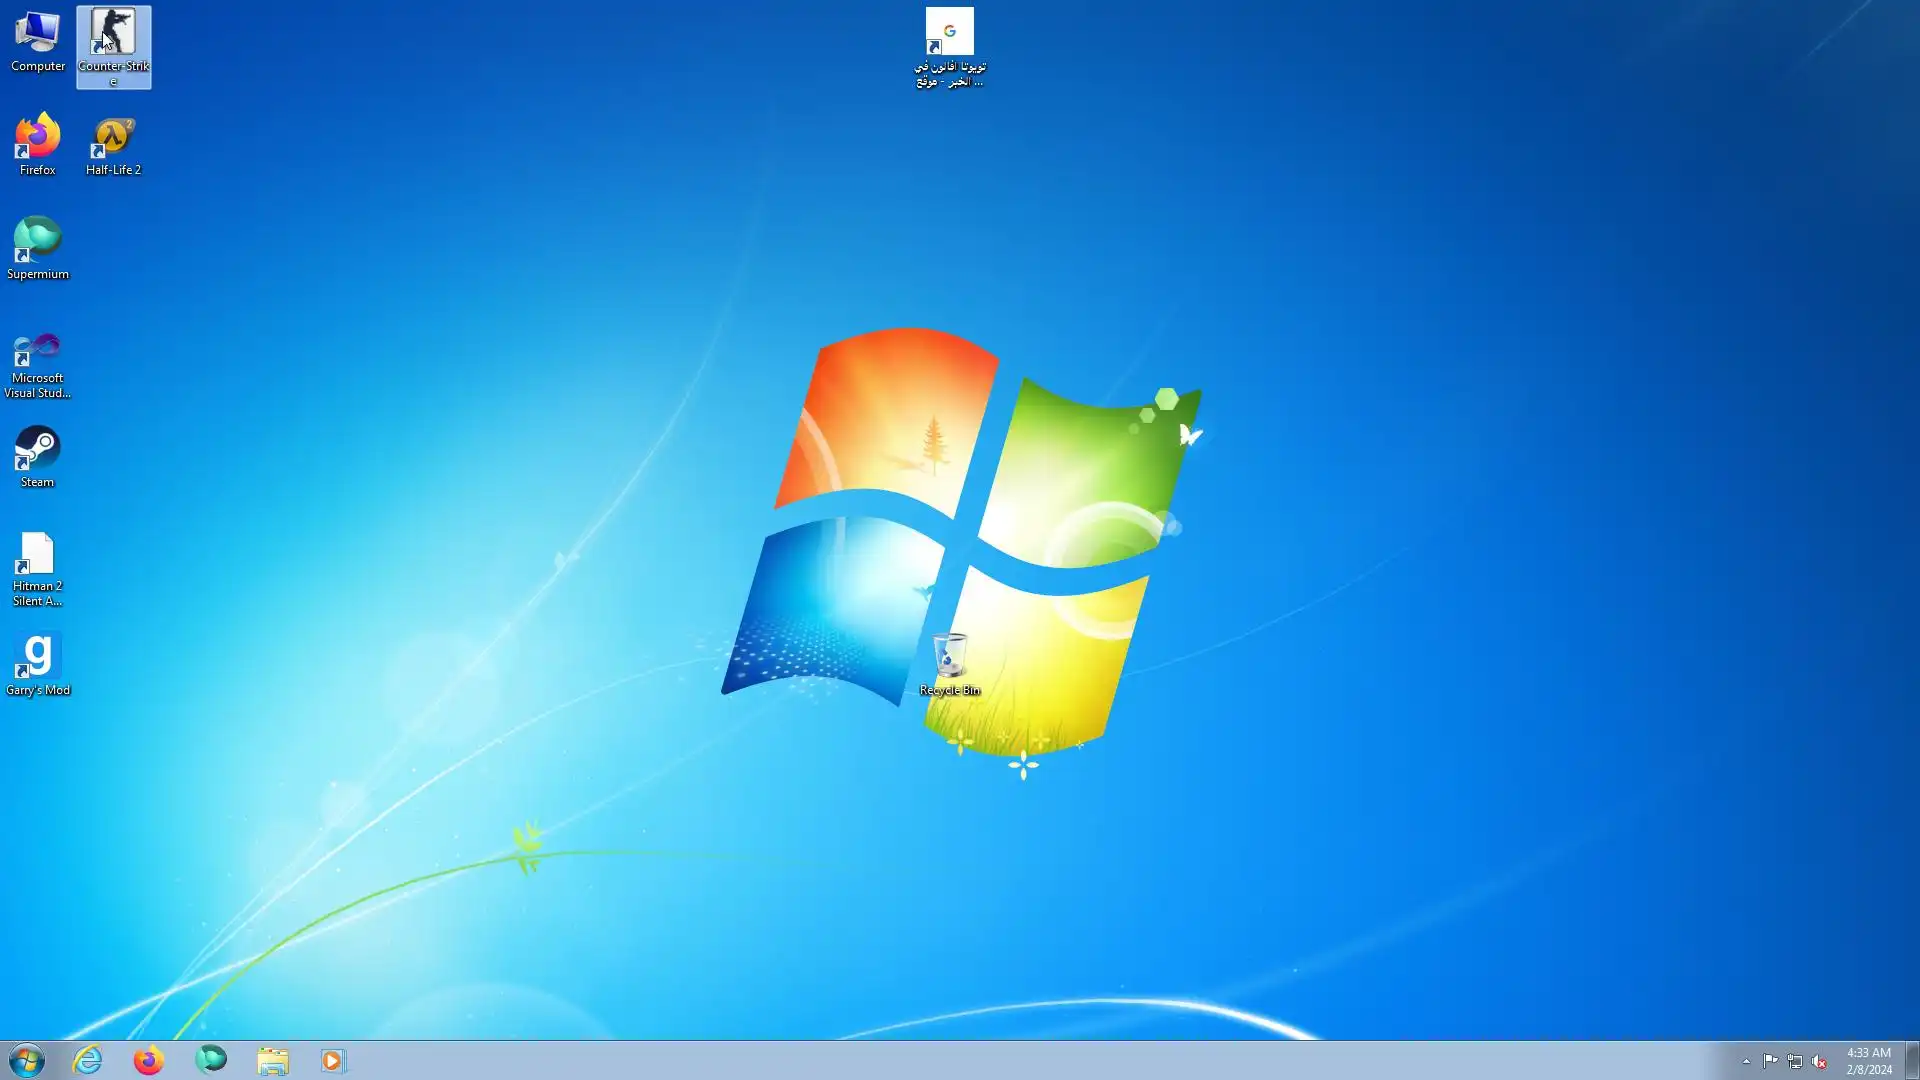
Task: Show hidden system tray icons
Action: 1746,1061
